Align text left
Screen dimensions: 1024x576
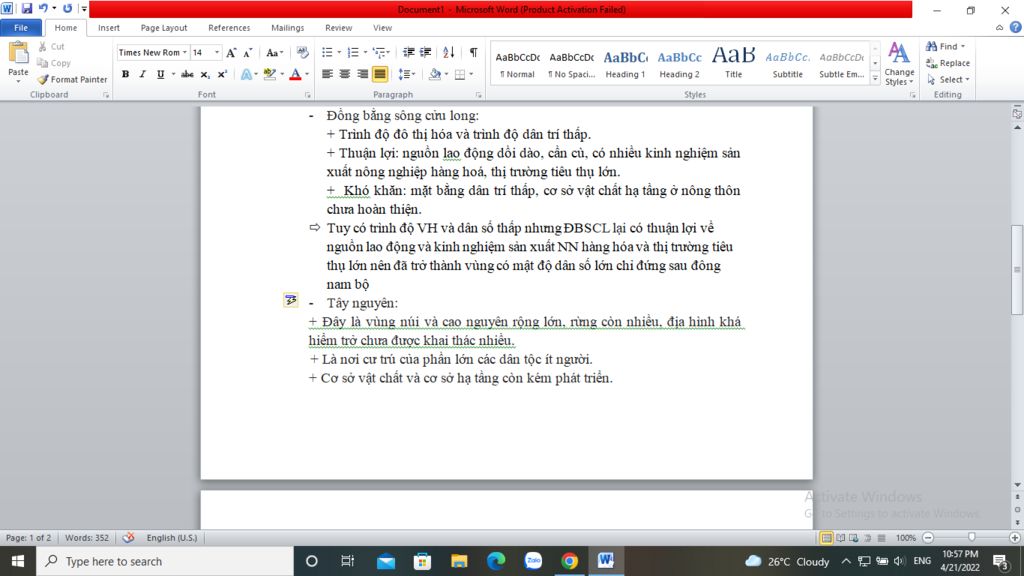[x=327, y=74]
